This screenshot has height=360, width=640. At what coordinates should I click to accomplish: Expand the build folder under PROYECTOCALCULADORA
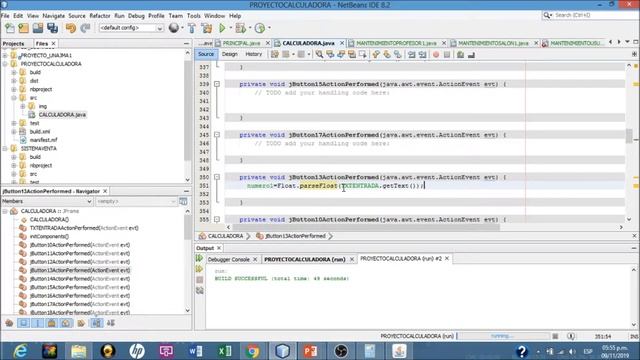14,72
